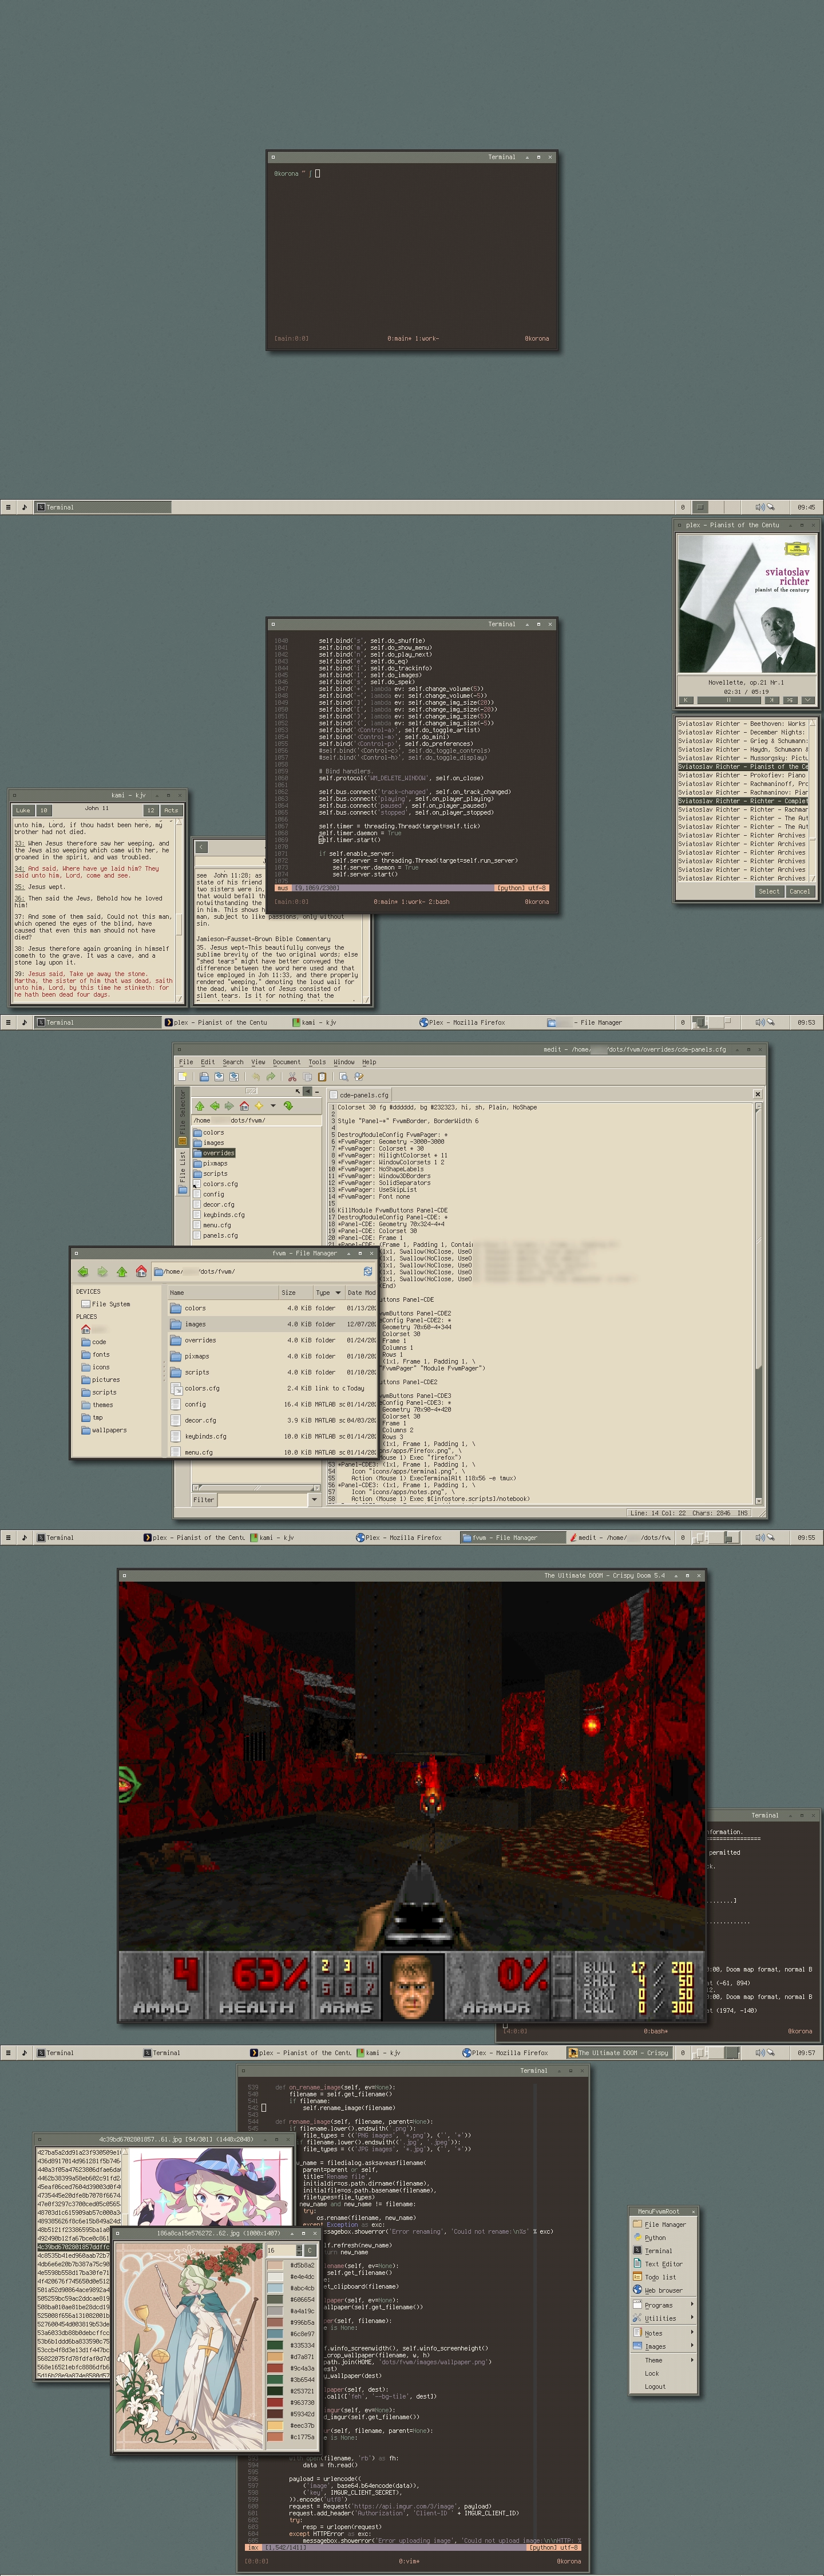This screenshot has width=824, height=2576.
Task: Click the bookmark star in medit File Selector
Action: point(258,1106)
